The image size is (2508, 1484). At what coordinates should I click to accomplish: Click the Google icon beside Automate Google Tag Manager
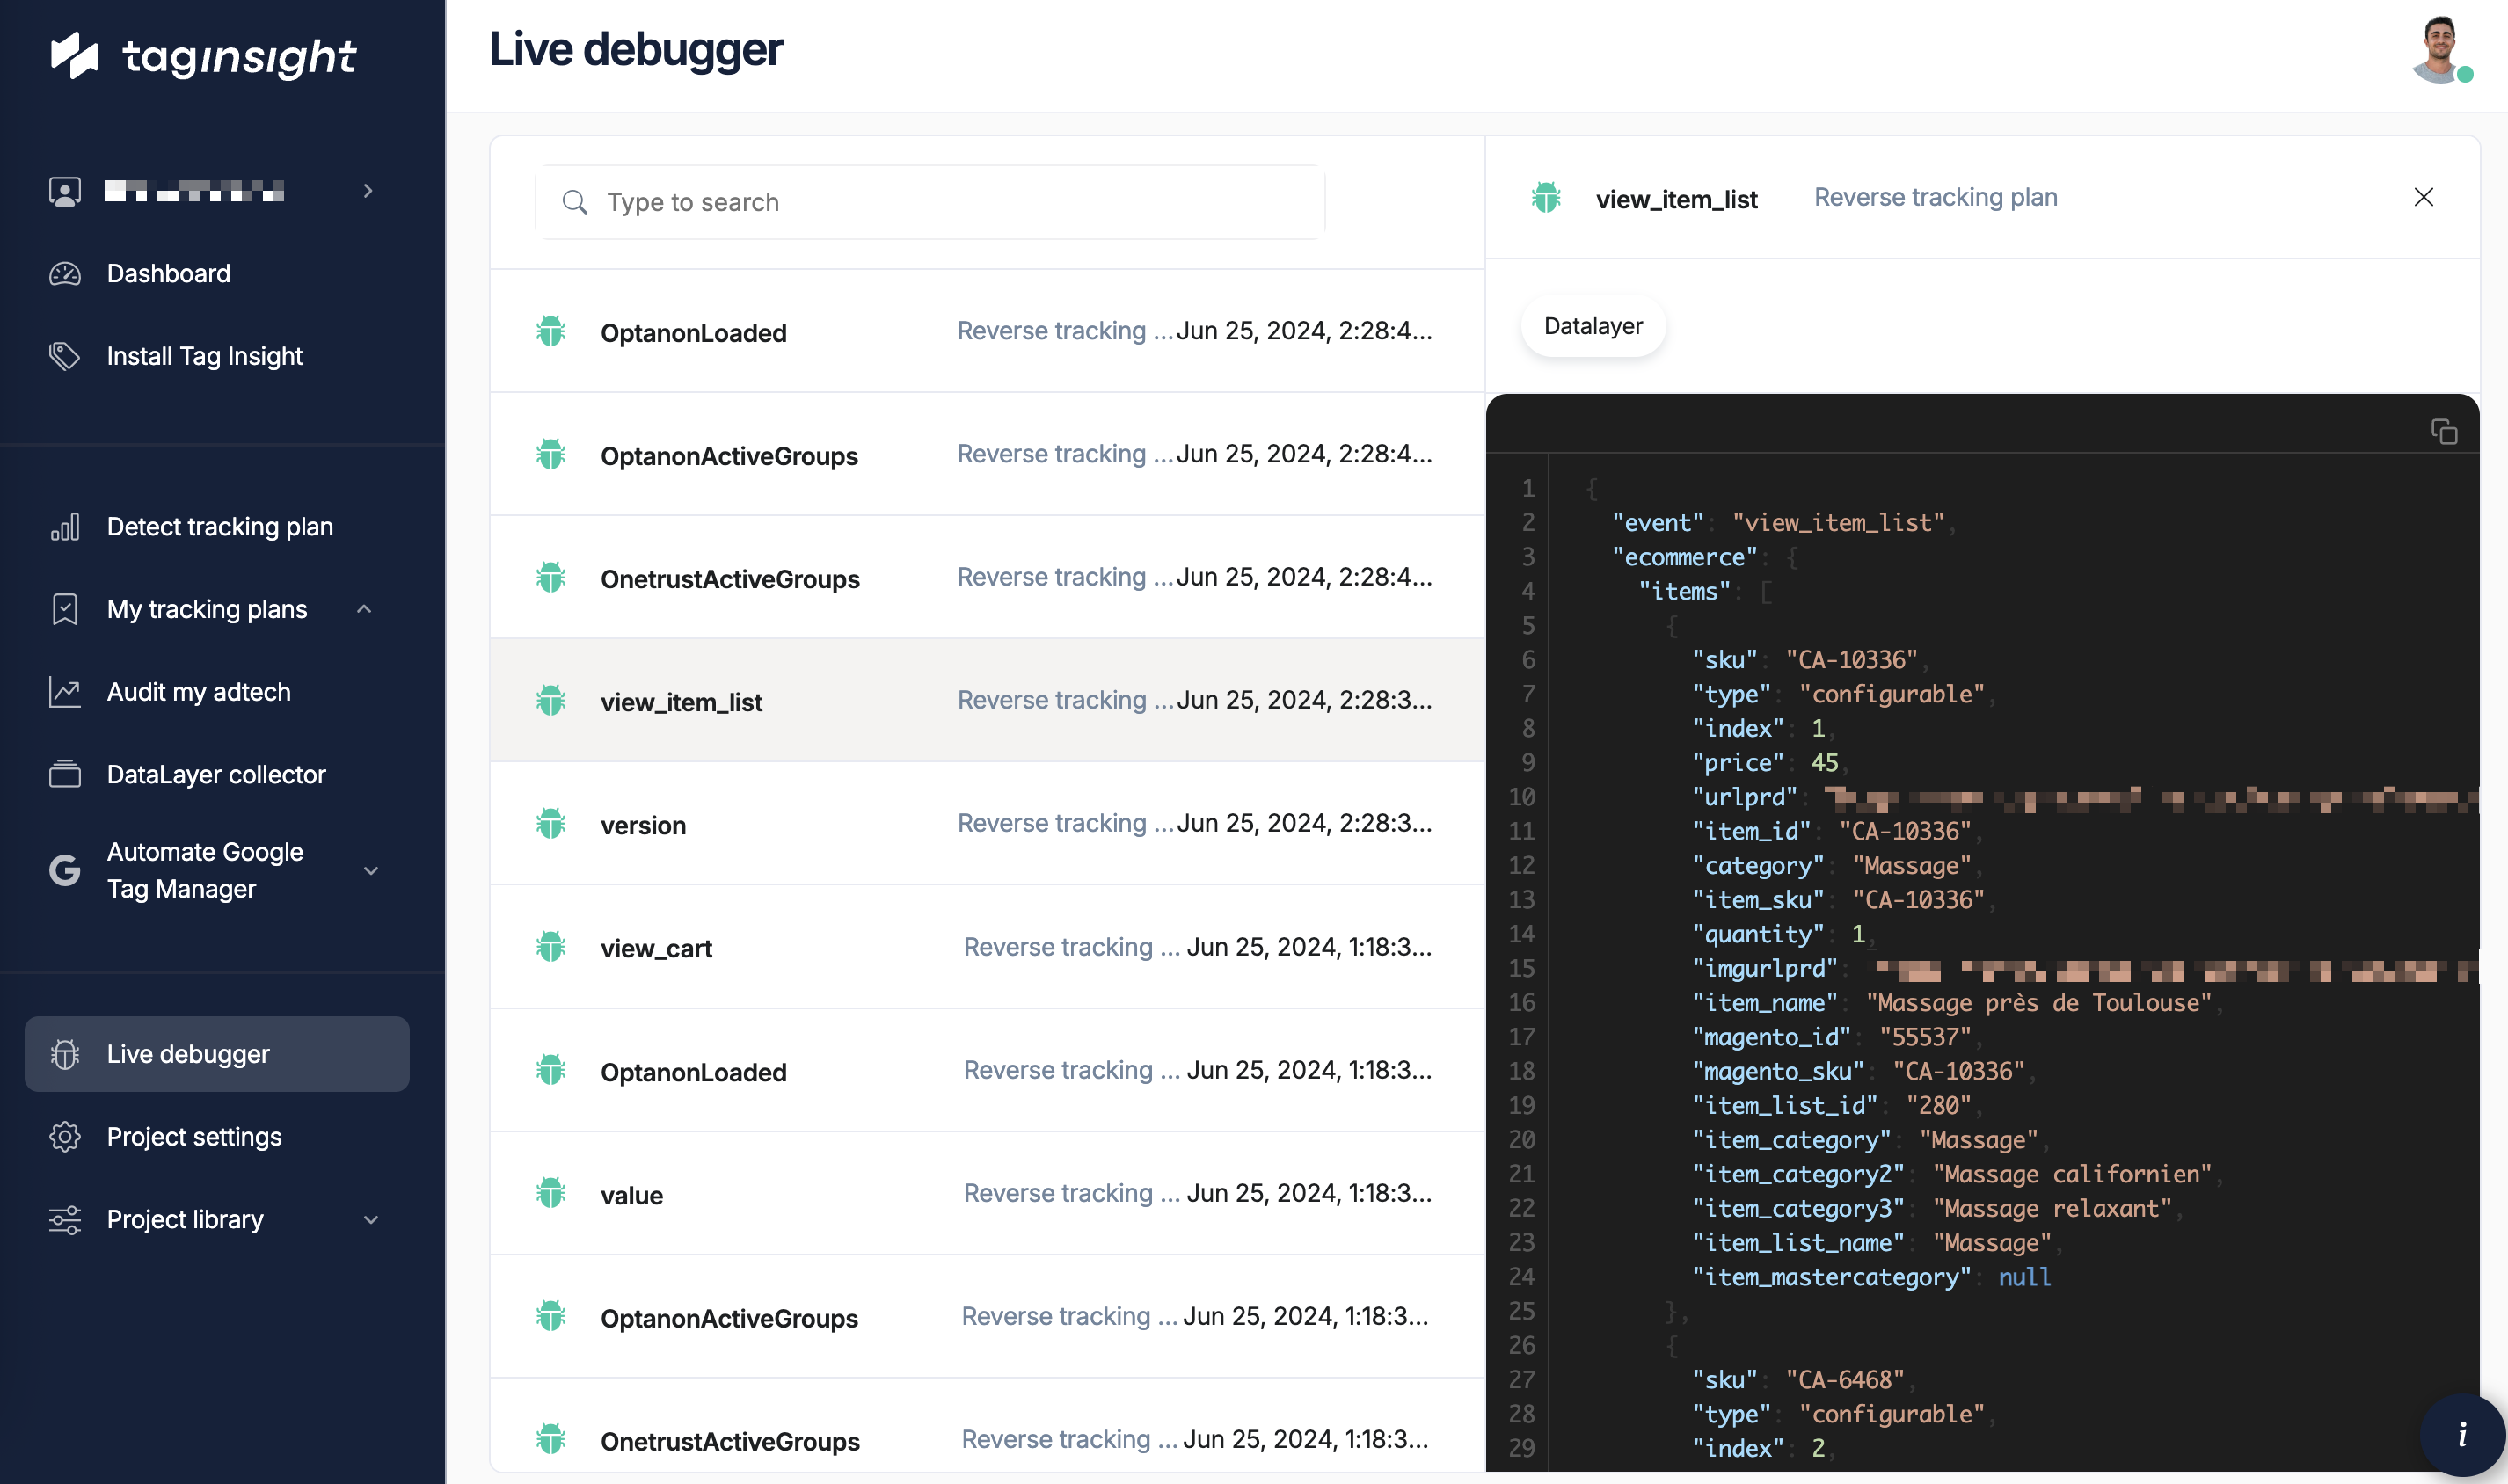point(65,870)
